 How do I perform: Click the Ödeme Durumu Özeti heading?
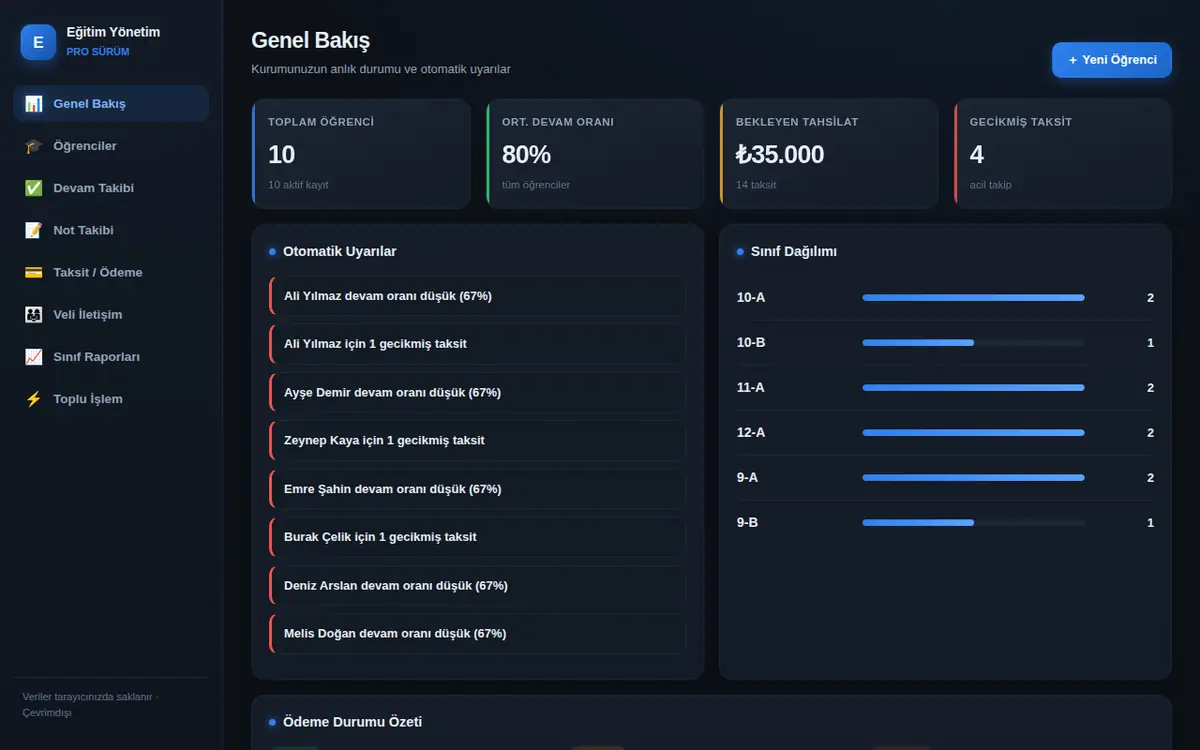pos(352,722)
